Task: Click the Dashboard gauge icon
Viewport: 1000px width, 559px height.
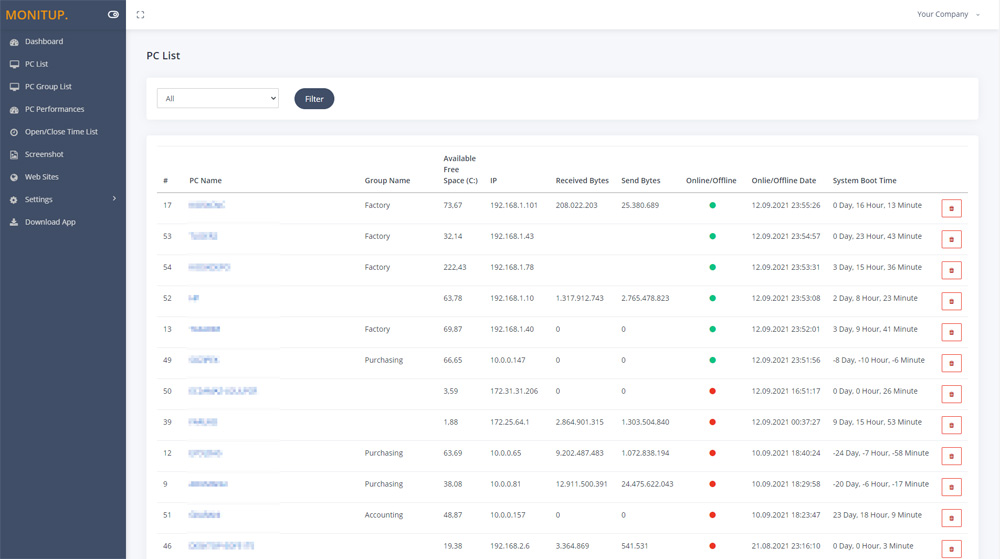Action: point(14,42)
